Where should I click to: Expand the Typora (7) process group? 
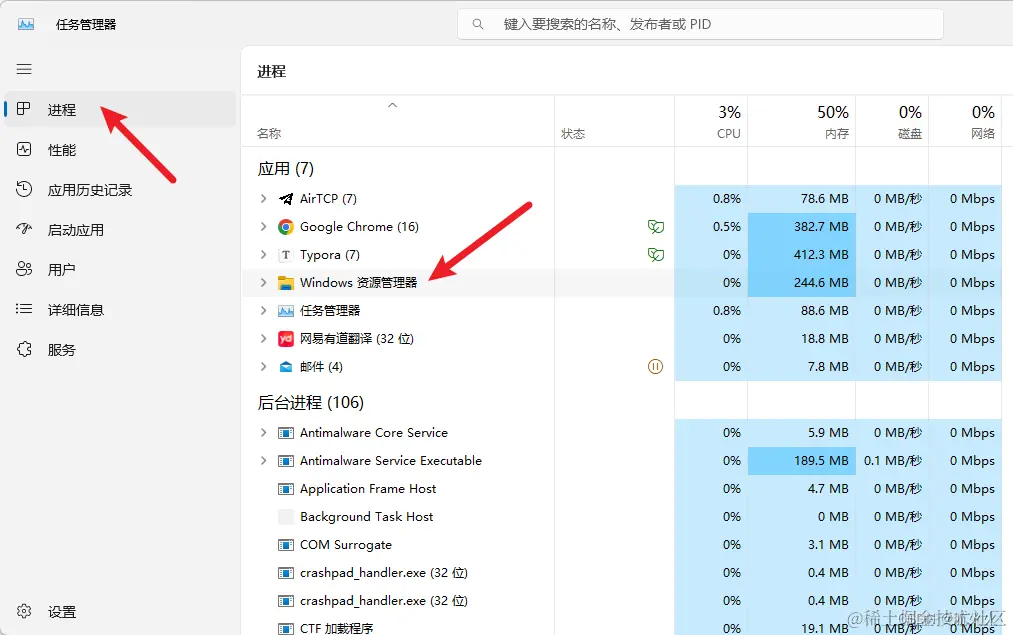click(x=263, y=255)
